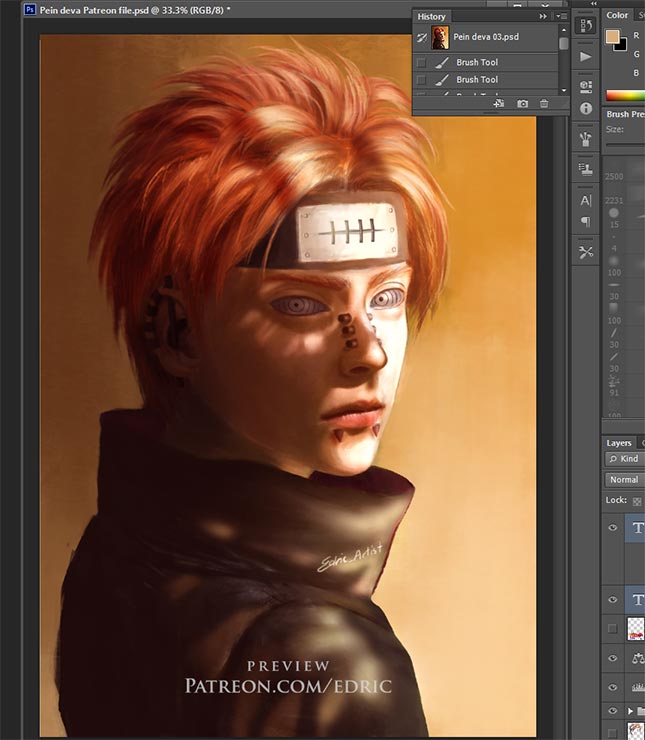
Task: Switch to the Layers tab
Action: tap(619, 443)
